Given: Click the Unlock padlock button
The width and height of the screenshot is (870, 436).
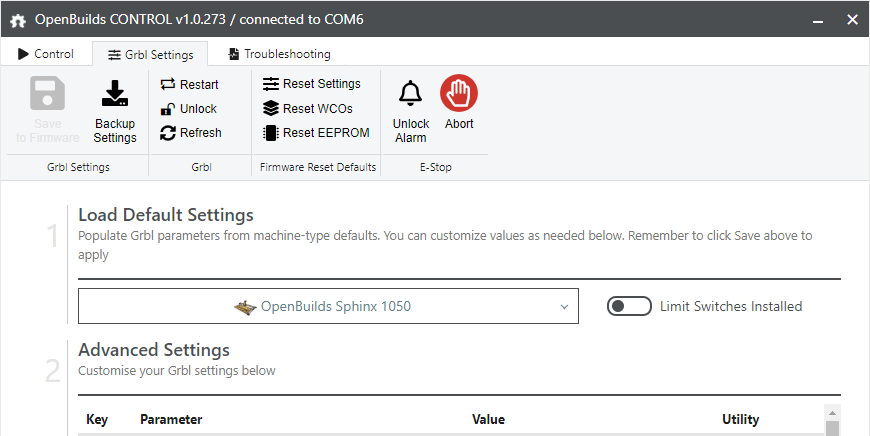Looking at the screenshot, I should coord(189,109).
